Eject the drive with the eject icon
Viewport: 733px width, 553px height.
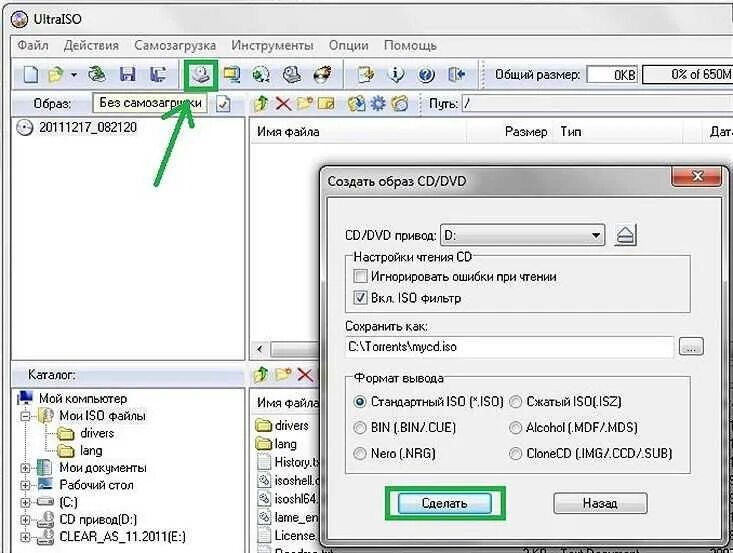[625, 235]
